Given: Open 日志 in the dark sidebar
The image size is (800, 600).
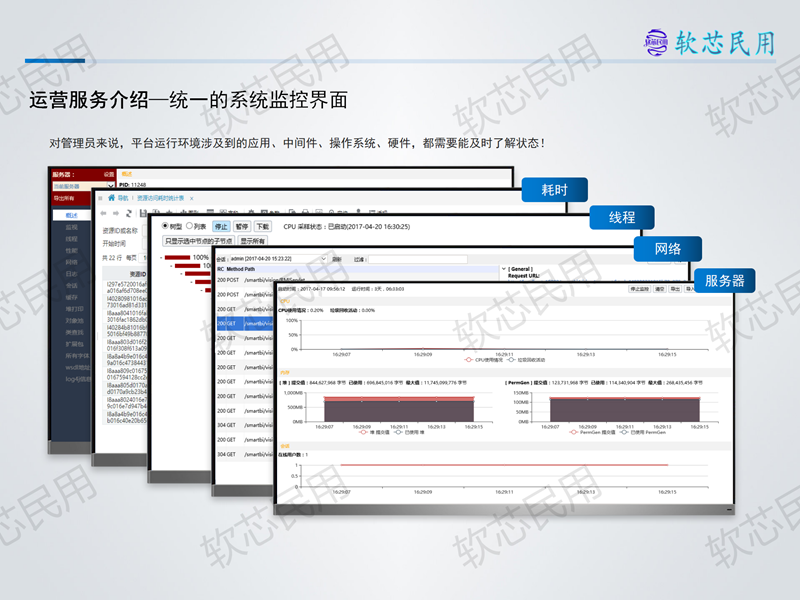Looking at the screenshot, I should coord(71,274).
